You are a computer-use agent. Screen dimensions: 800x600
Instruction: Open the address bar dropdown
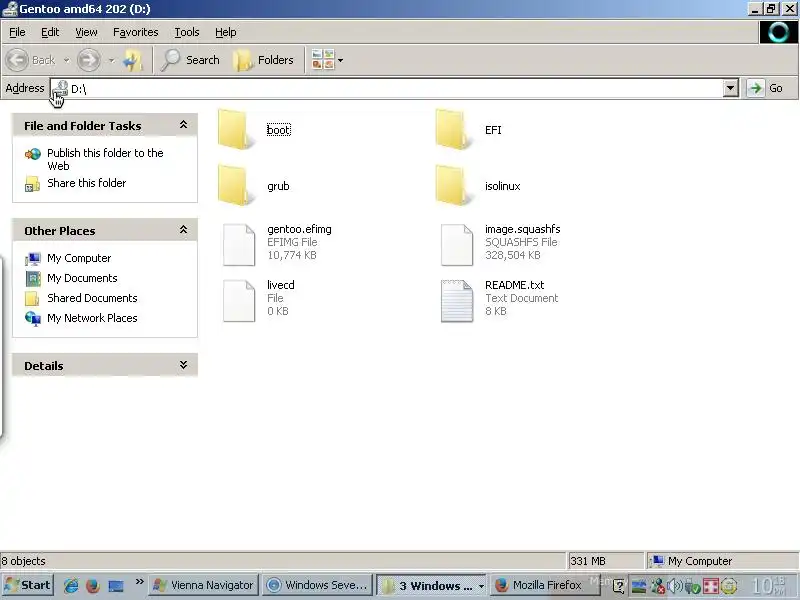coord(731,88)
